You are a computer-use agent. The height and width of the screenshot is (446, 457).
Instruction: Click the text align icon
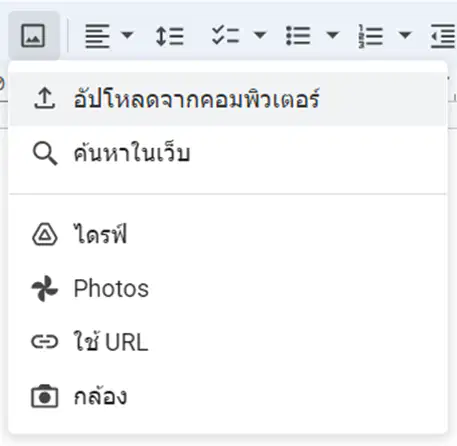pyautogui.click(x=97, y=36)
